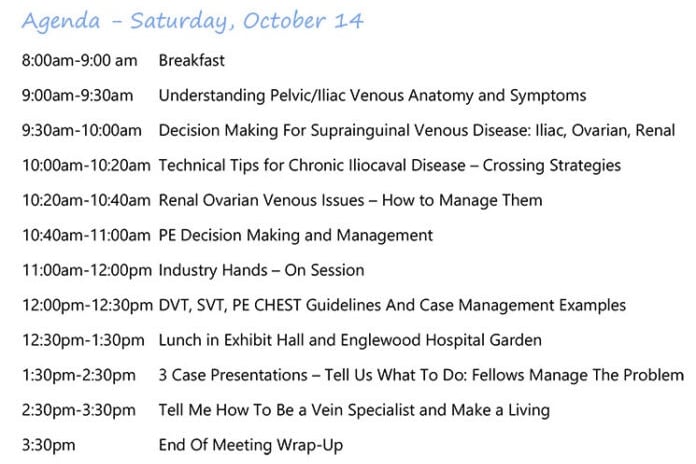This screenshot has height=464, width=696.
Task: Click Technical Tips for Chronic Iliocaval Disease
Action: [x=390, y=166]
